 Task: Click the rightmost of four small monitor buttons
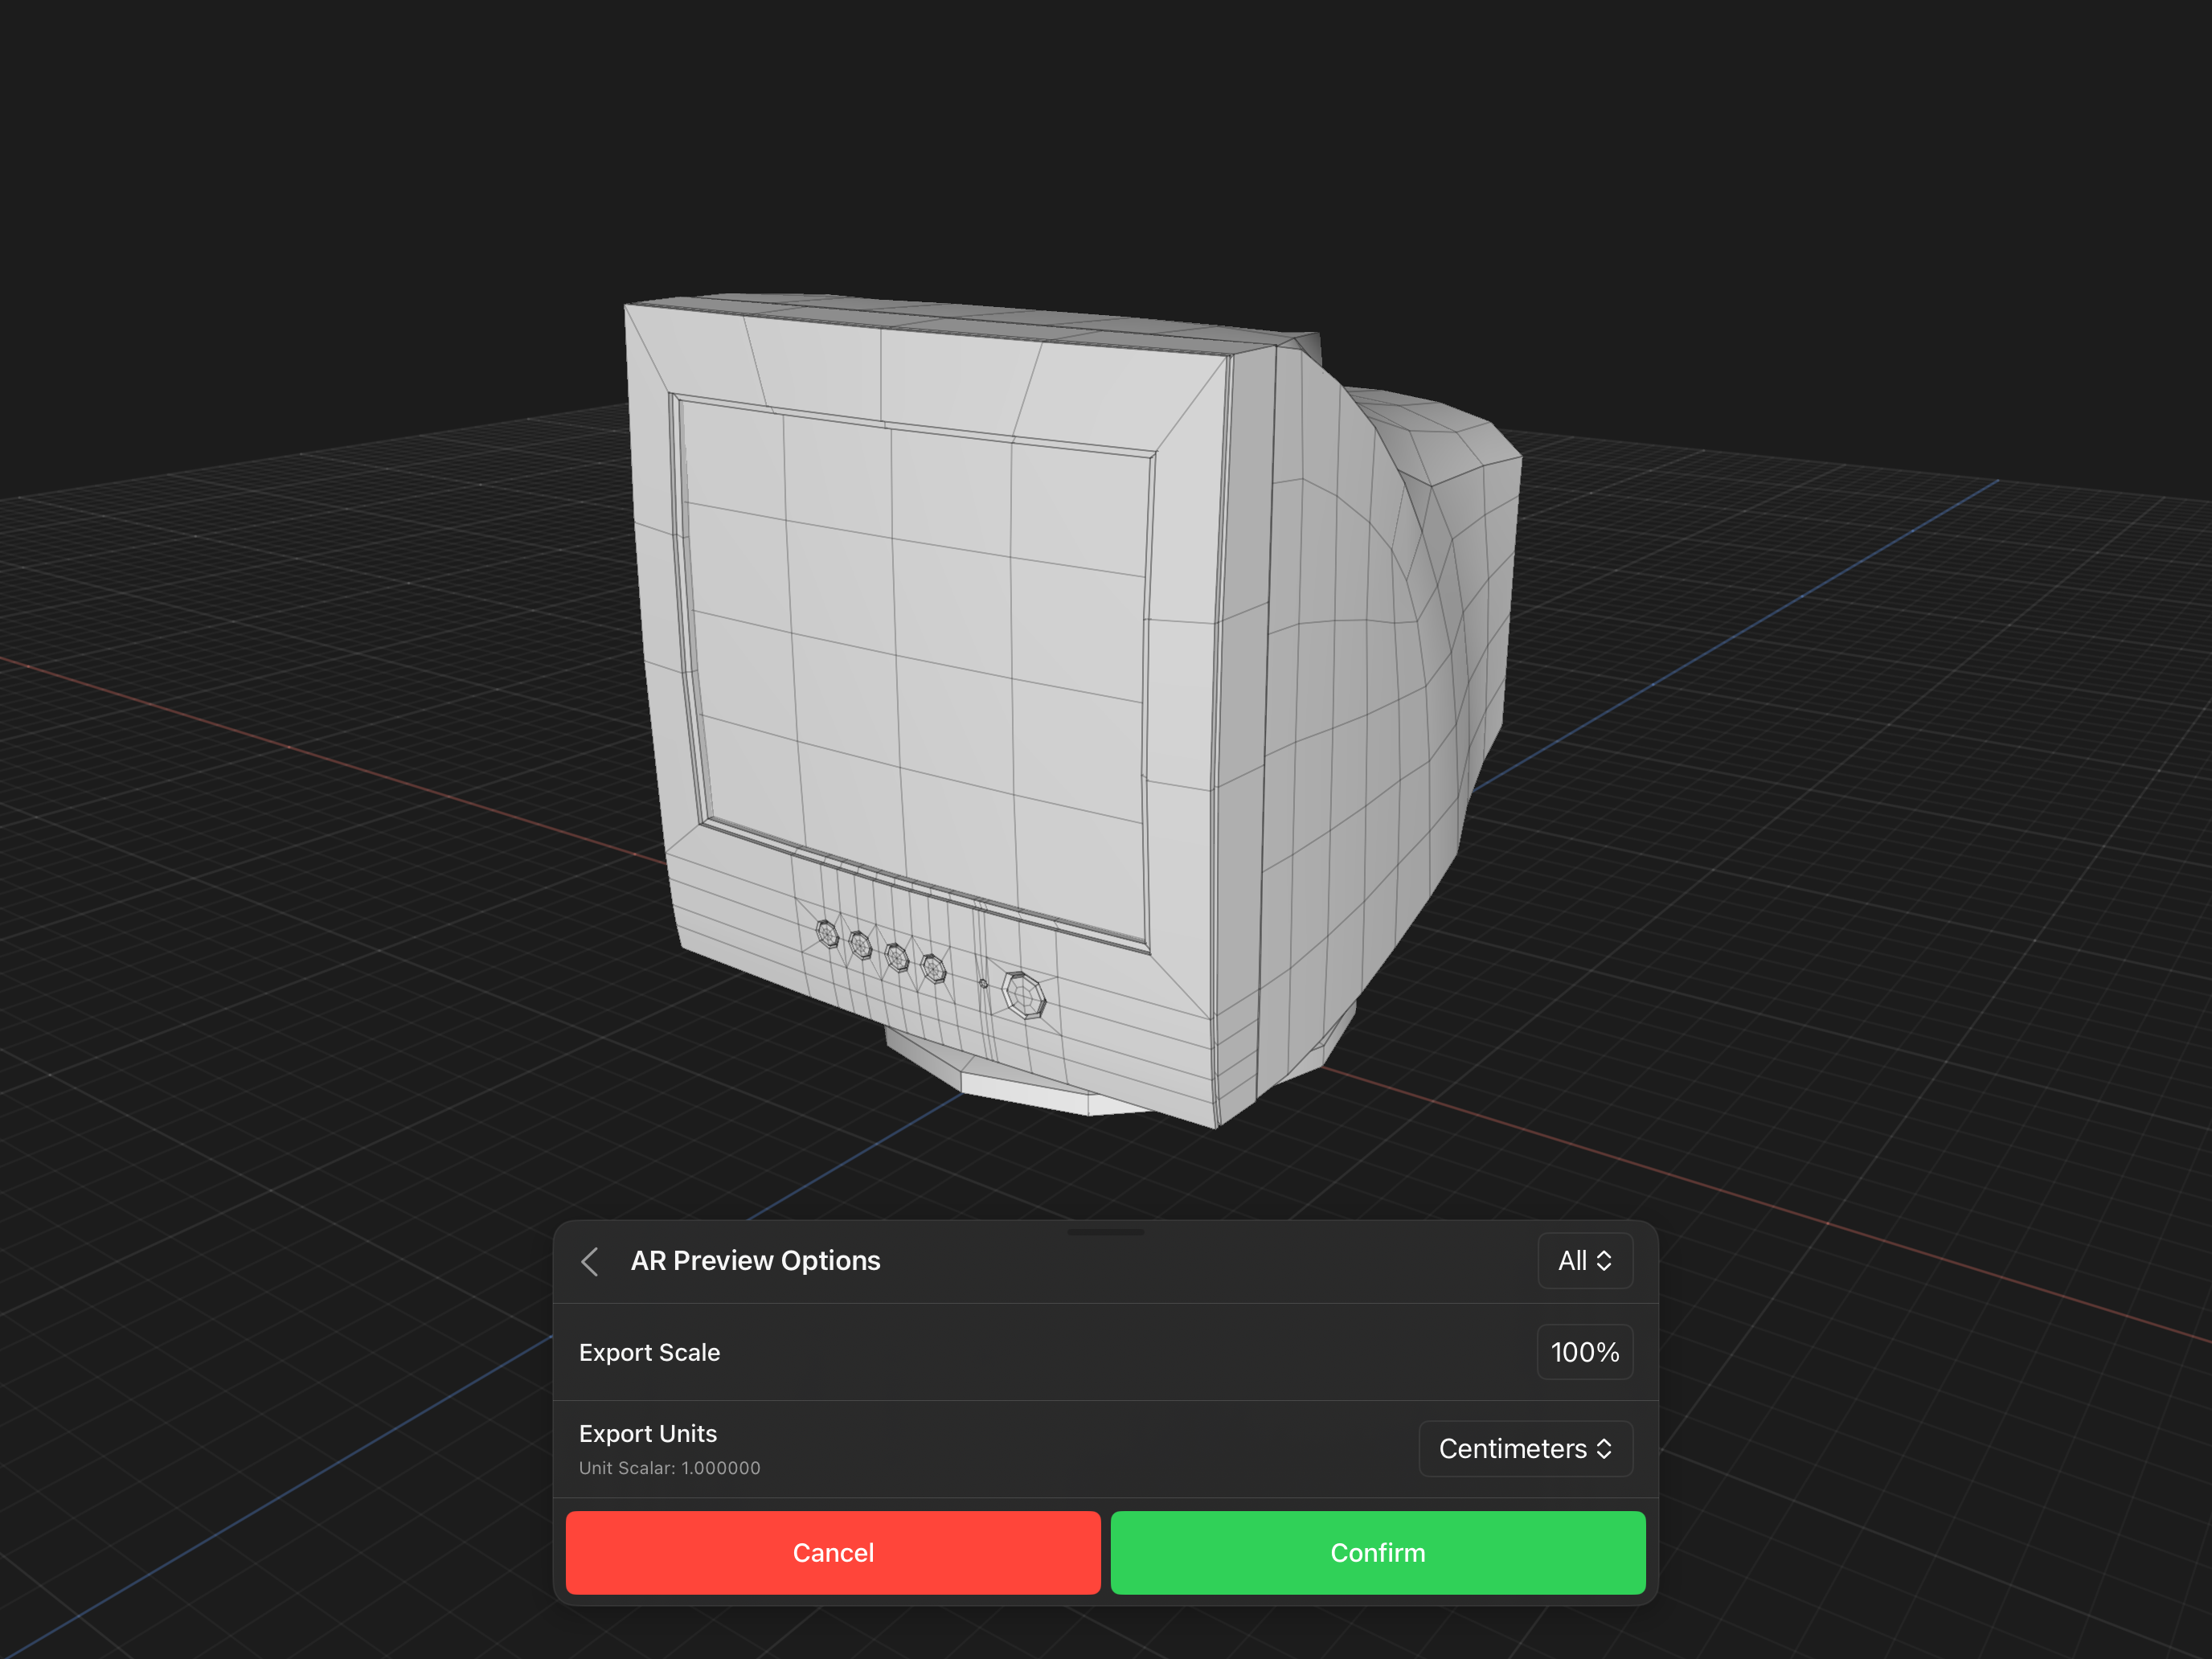[x=933, y=968]
